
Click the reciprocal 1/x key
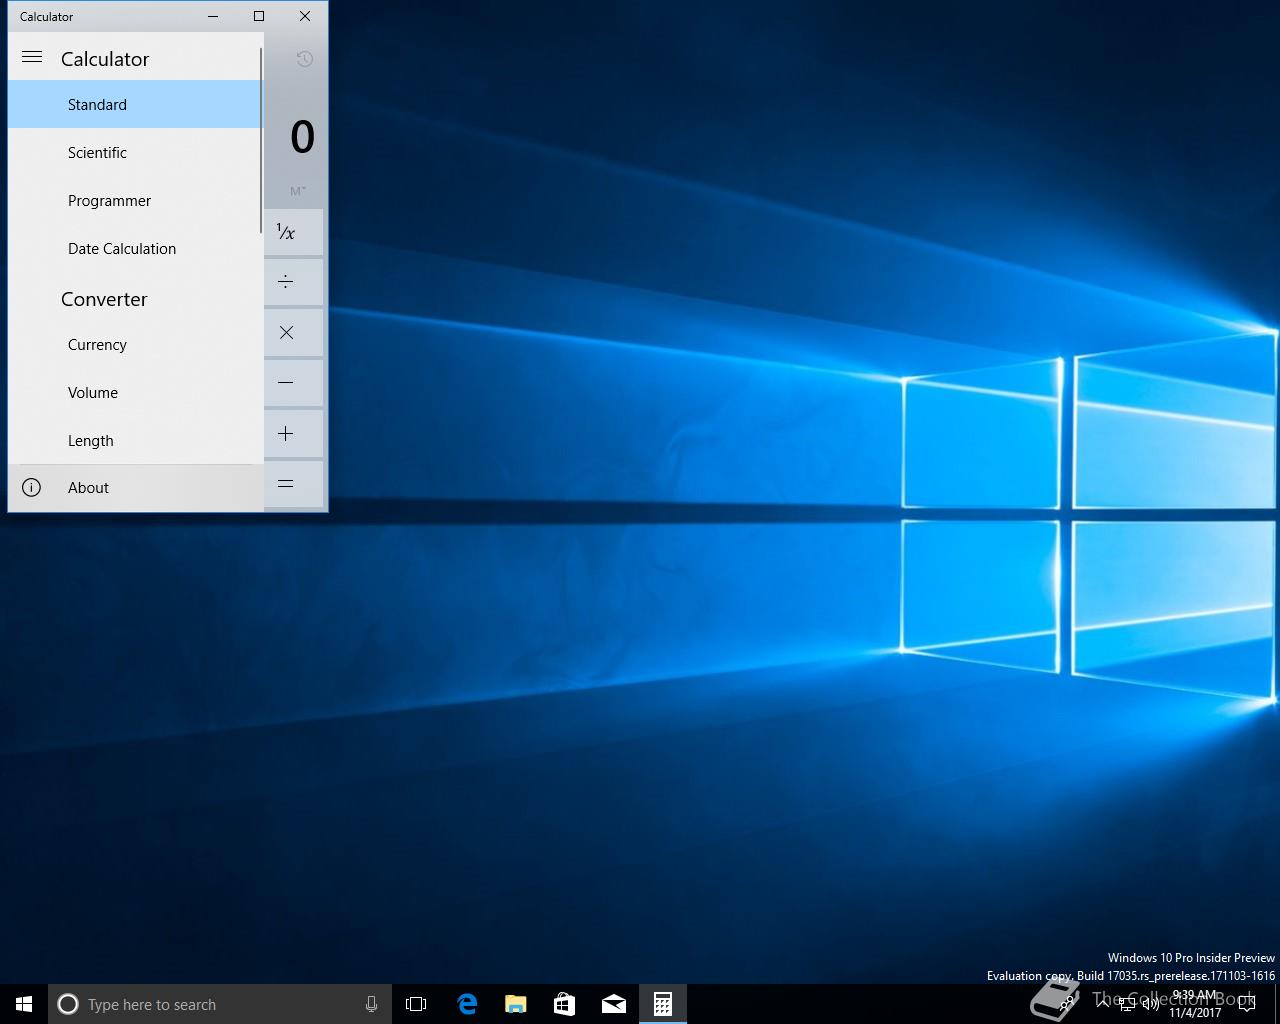[294, 232]
